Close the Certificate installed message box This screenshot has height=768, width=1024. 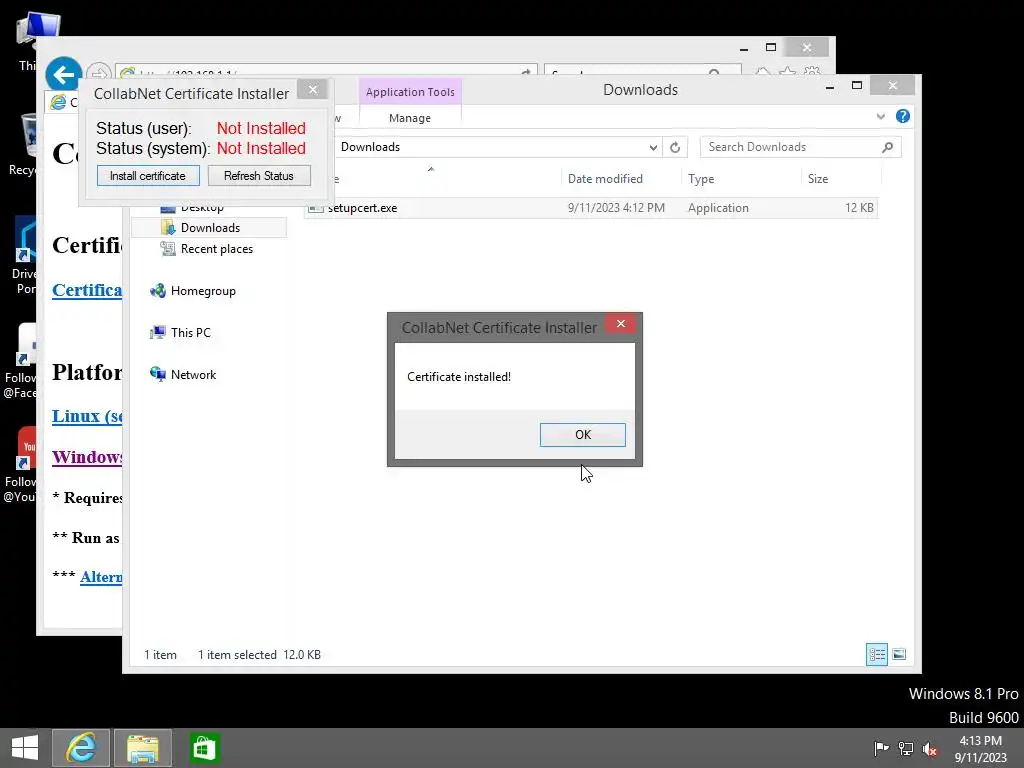pyautogui.click(x=620, y=324)
